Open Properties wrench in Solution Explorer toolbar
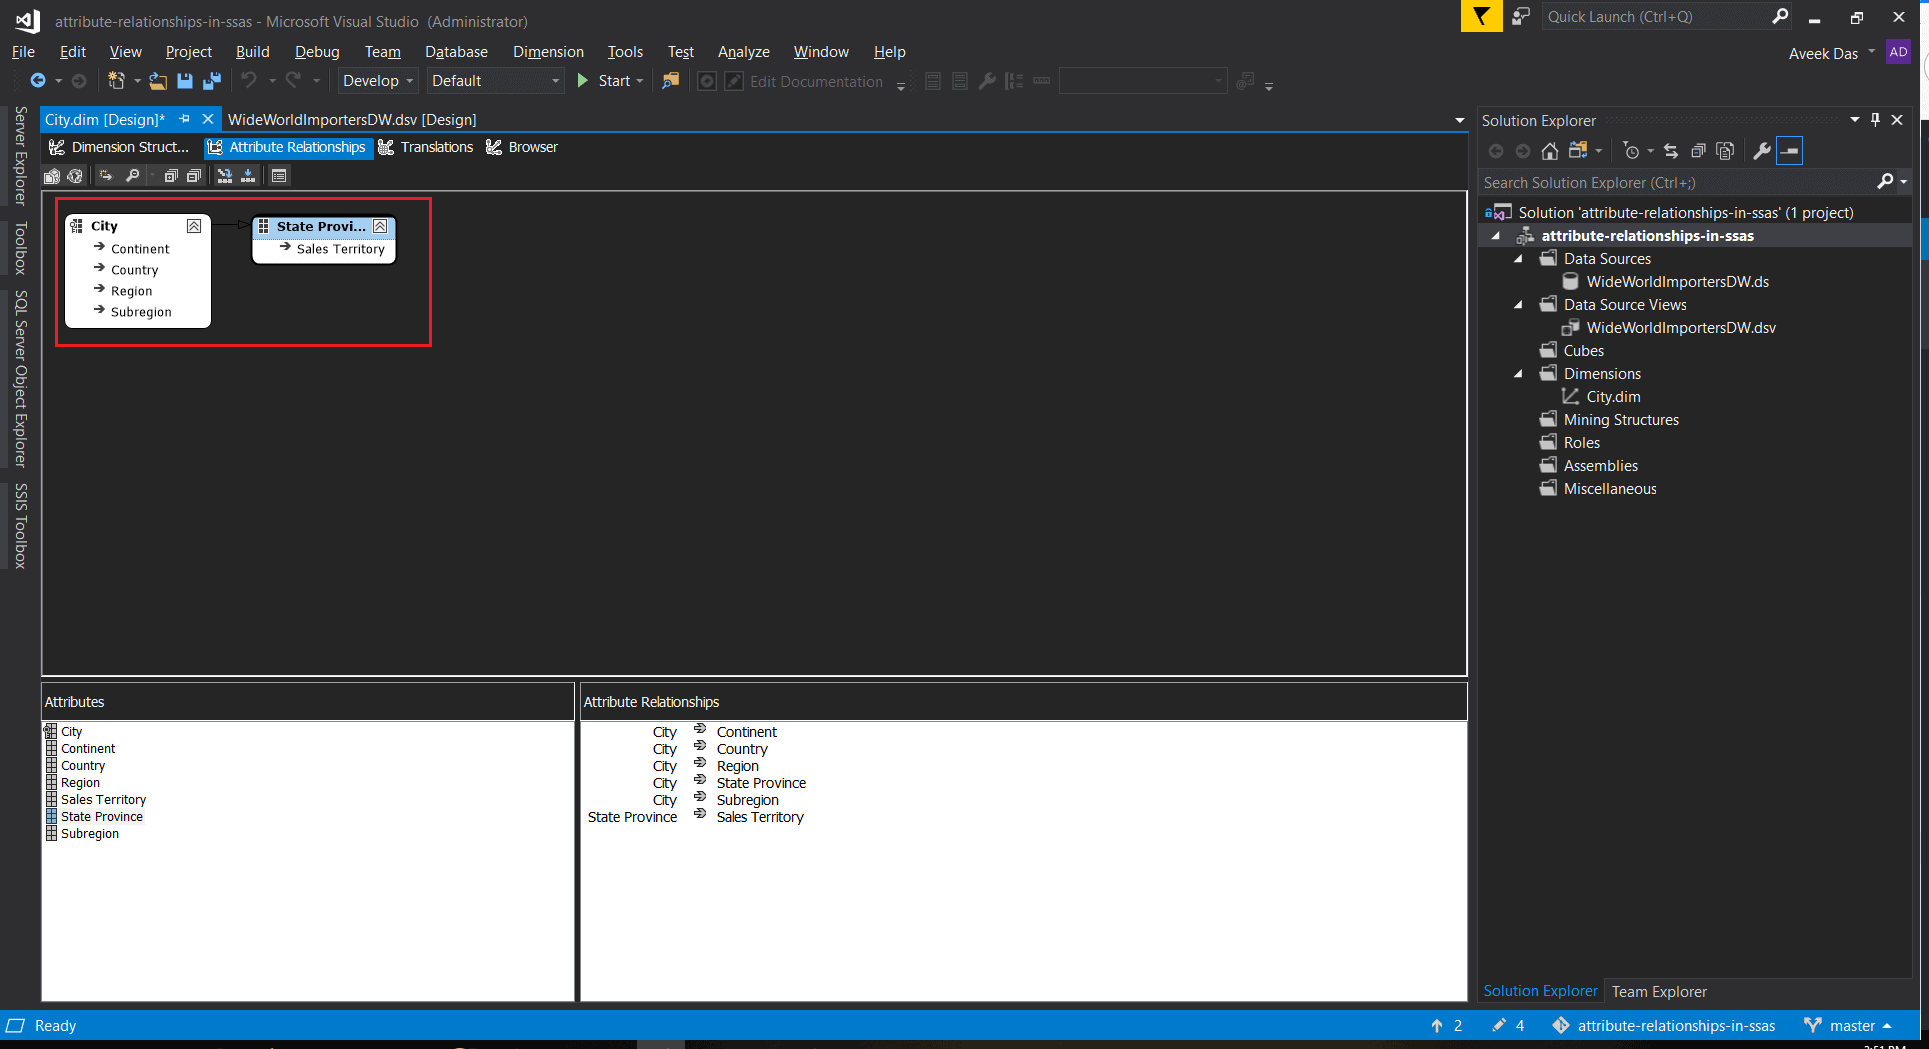The width and height of the screenshot is (1929, 1049). coord(1761,151)
